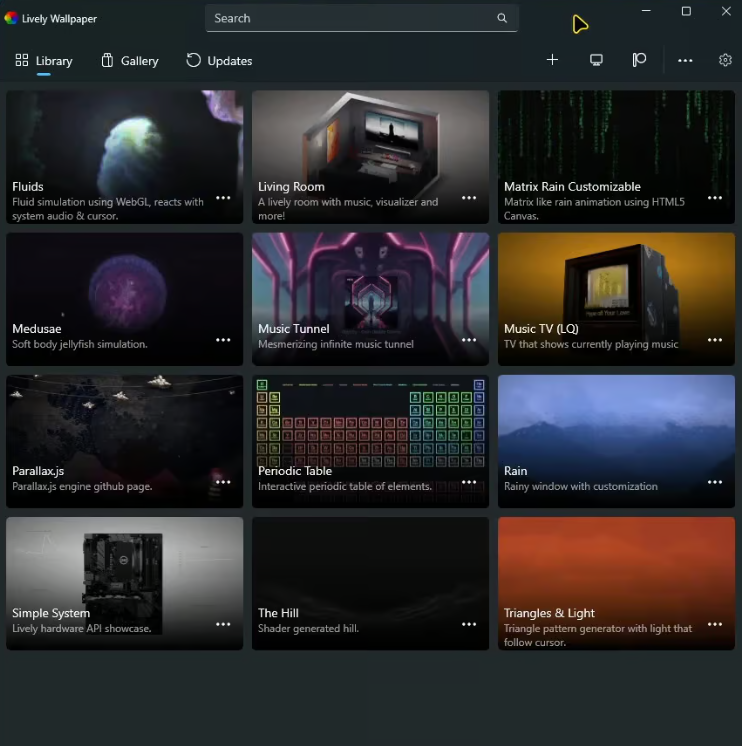Open the display control panel monitor icon
Screen dimensions: 742x746
pos(596,60)
